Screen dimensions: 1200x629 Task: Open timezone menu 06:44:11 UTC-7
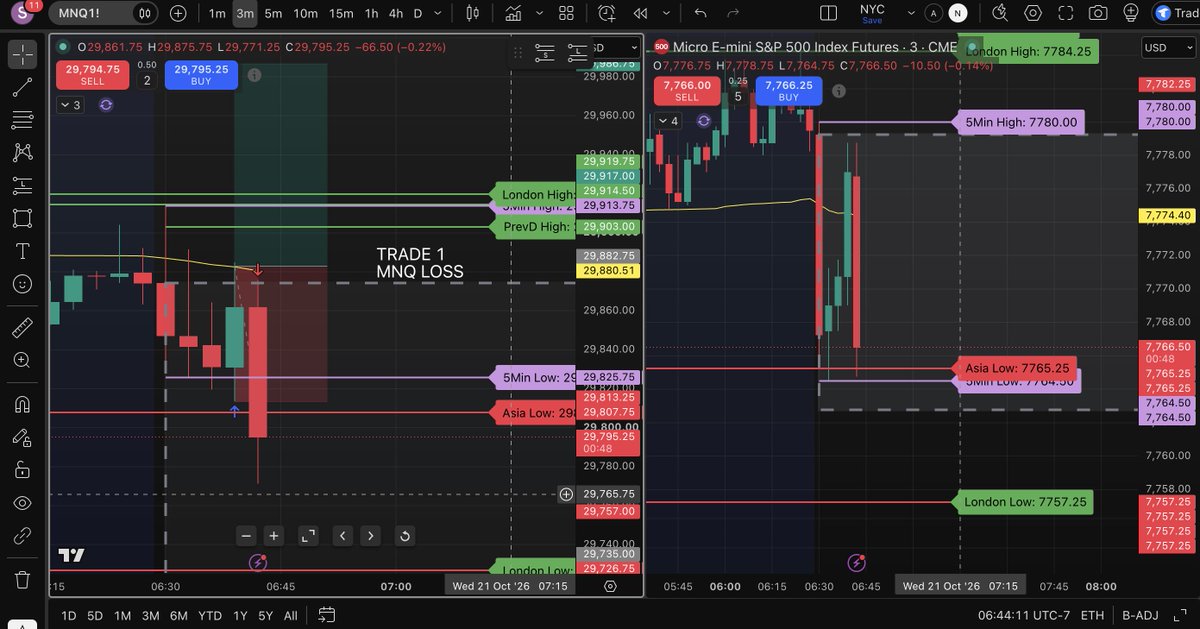point(1023,615)
